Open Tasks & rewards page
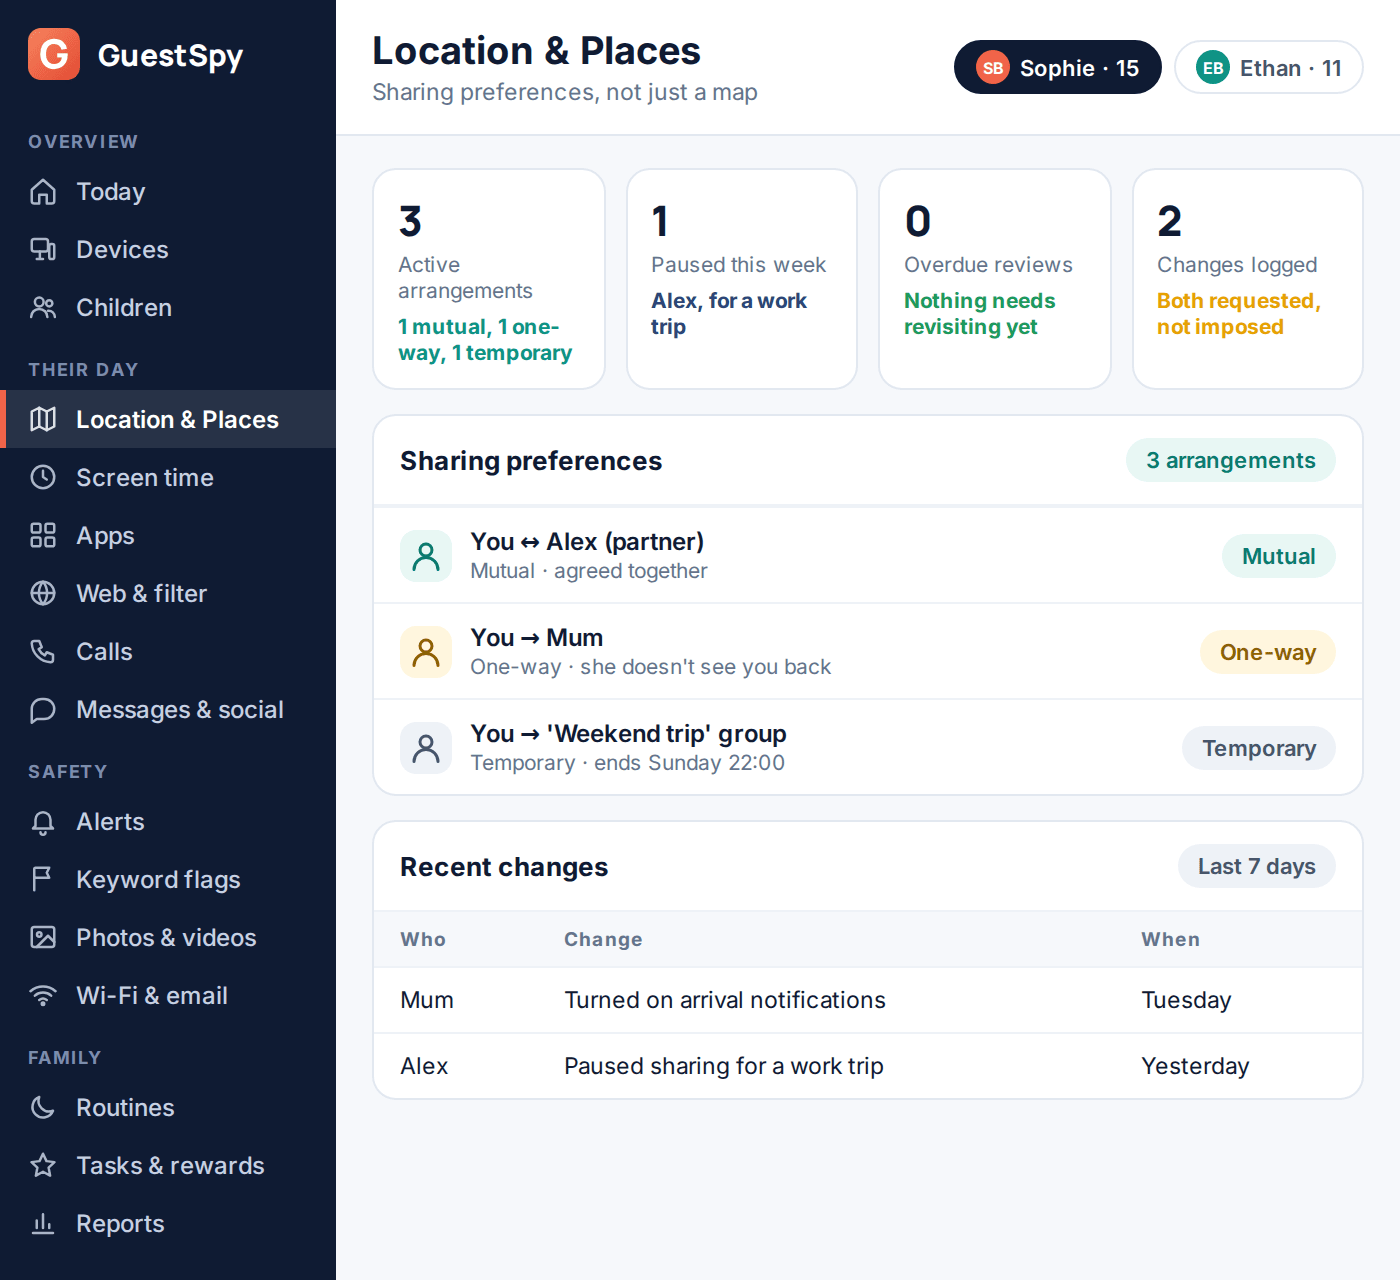 (168, 1166)
